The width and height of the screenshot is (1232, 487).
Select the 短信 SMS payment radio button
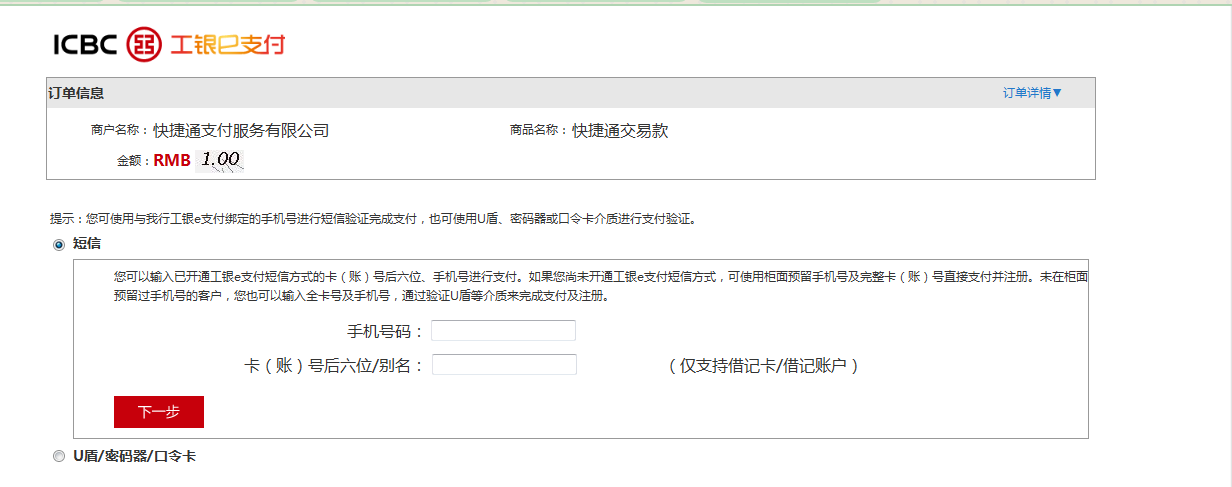58,244
